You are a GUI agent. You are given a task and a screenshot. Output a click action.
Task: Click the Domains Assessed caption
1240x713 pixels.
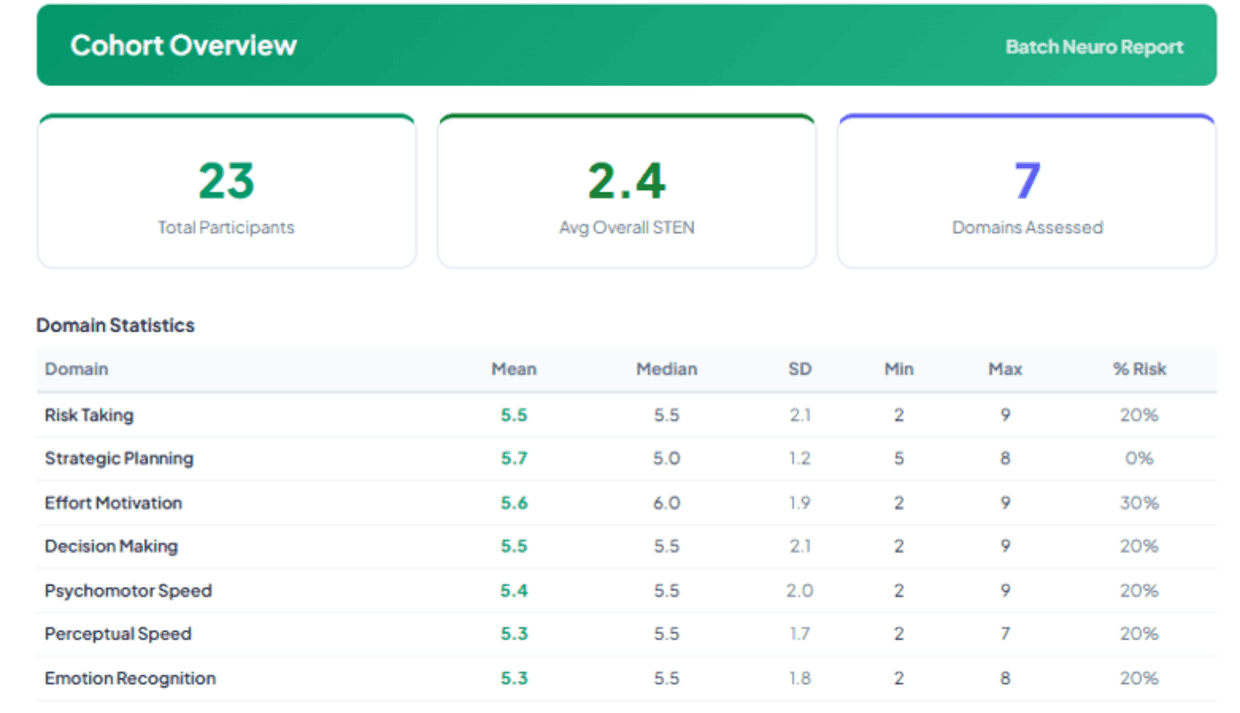1027,227
